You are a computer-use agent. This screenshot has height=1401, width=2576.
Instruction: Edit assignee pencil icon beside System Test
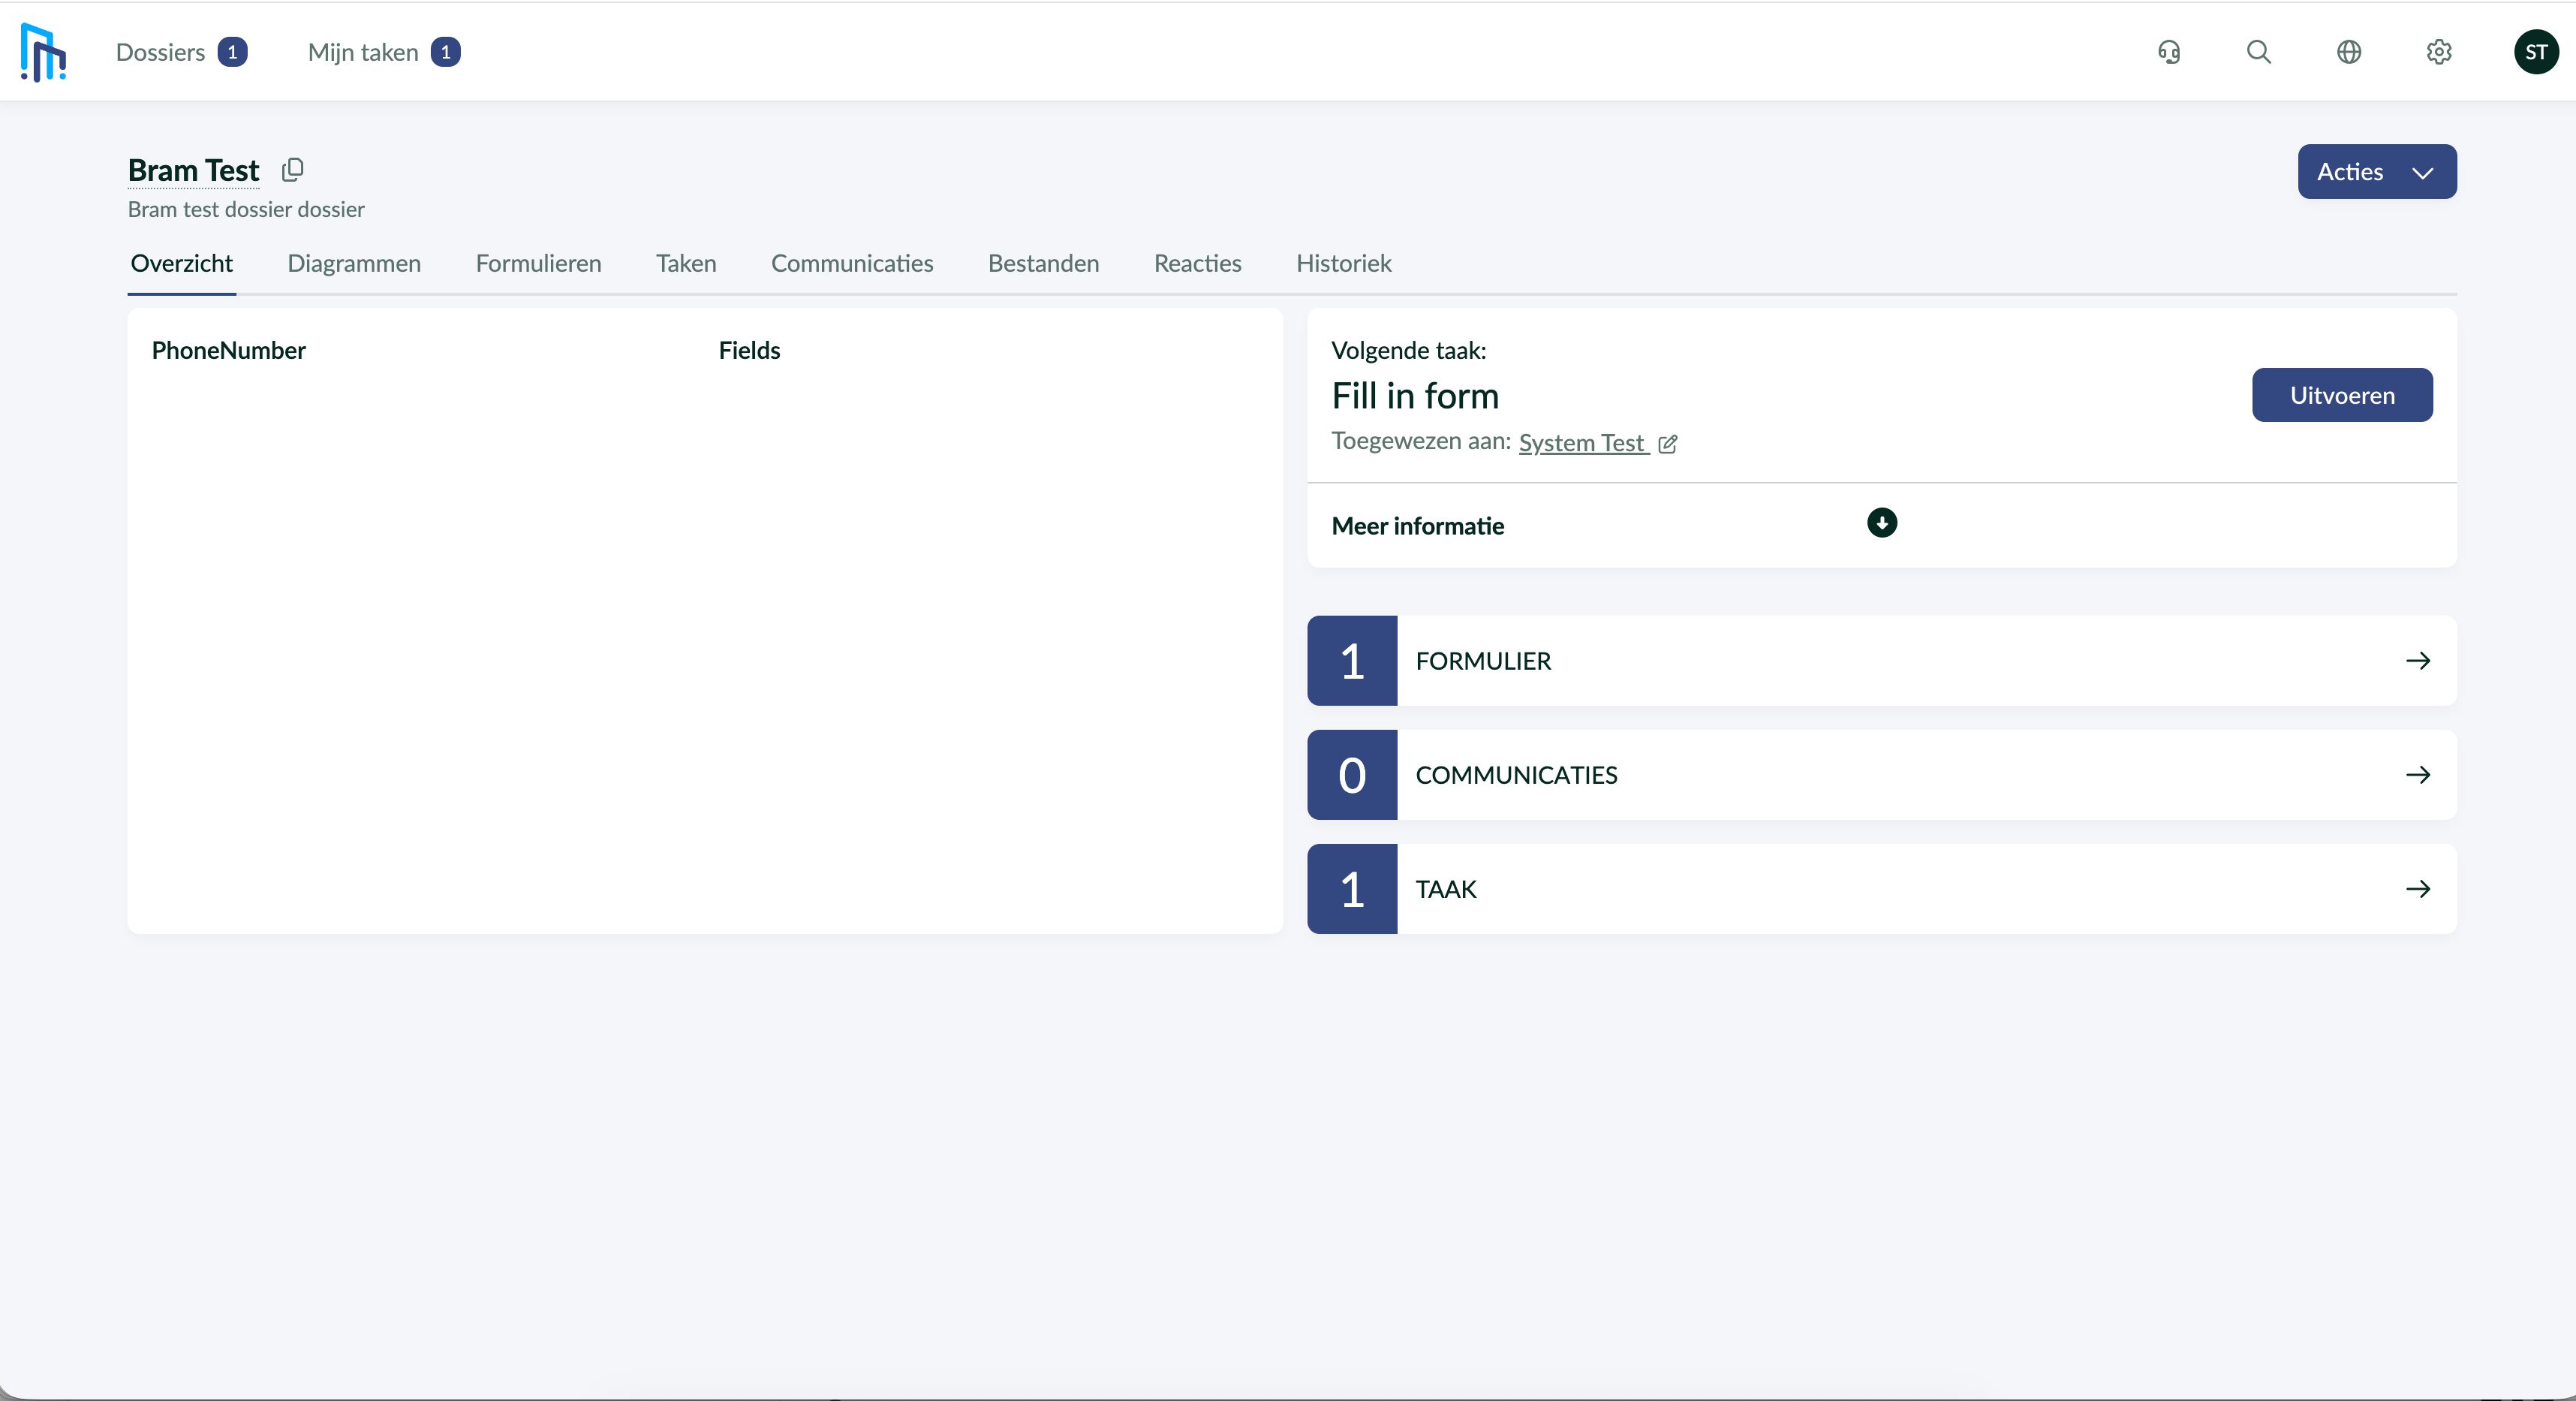click(1668, 444)
